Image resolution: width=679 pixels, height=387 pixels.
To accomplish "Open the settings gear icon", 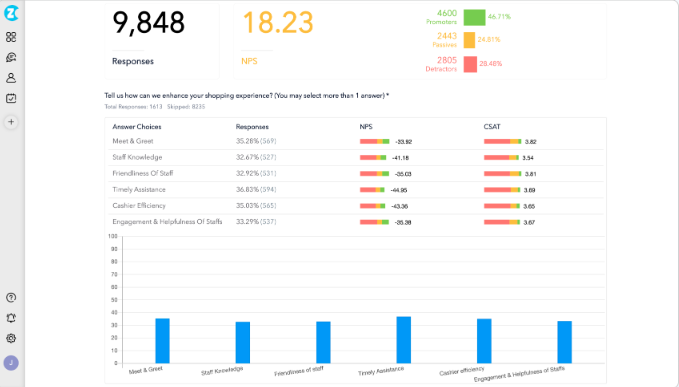I will 11,339.
